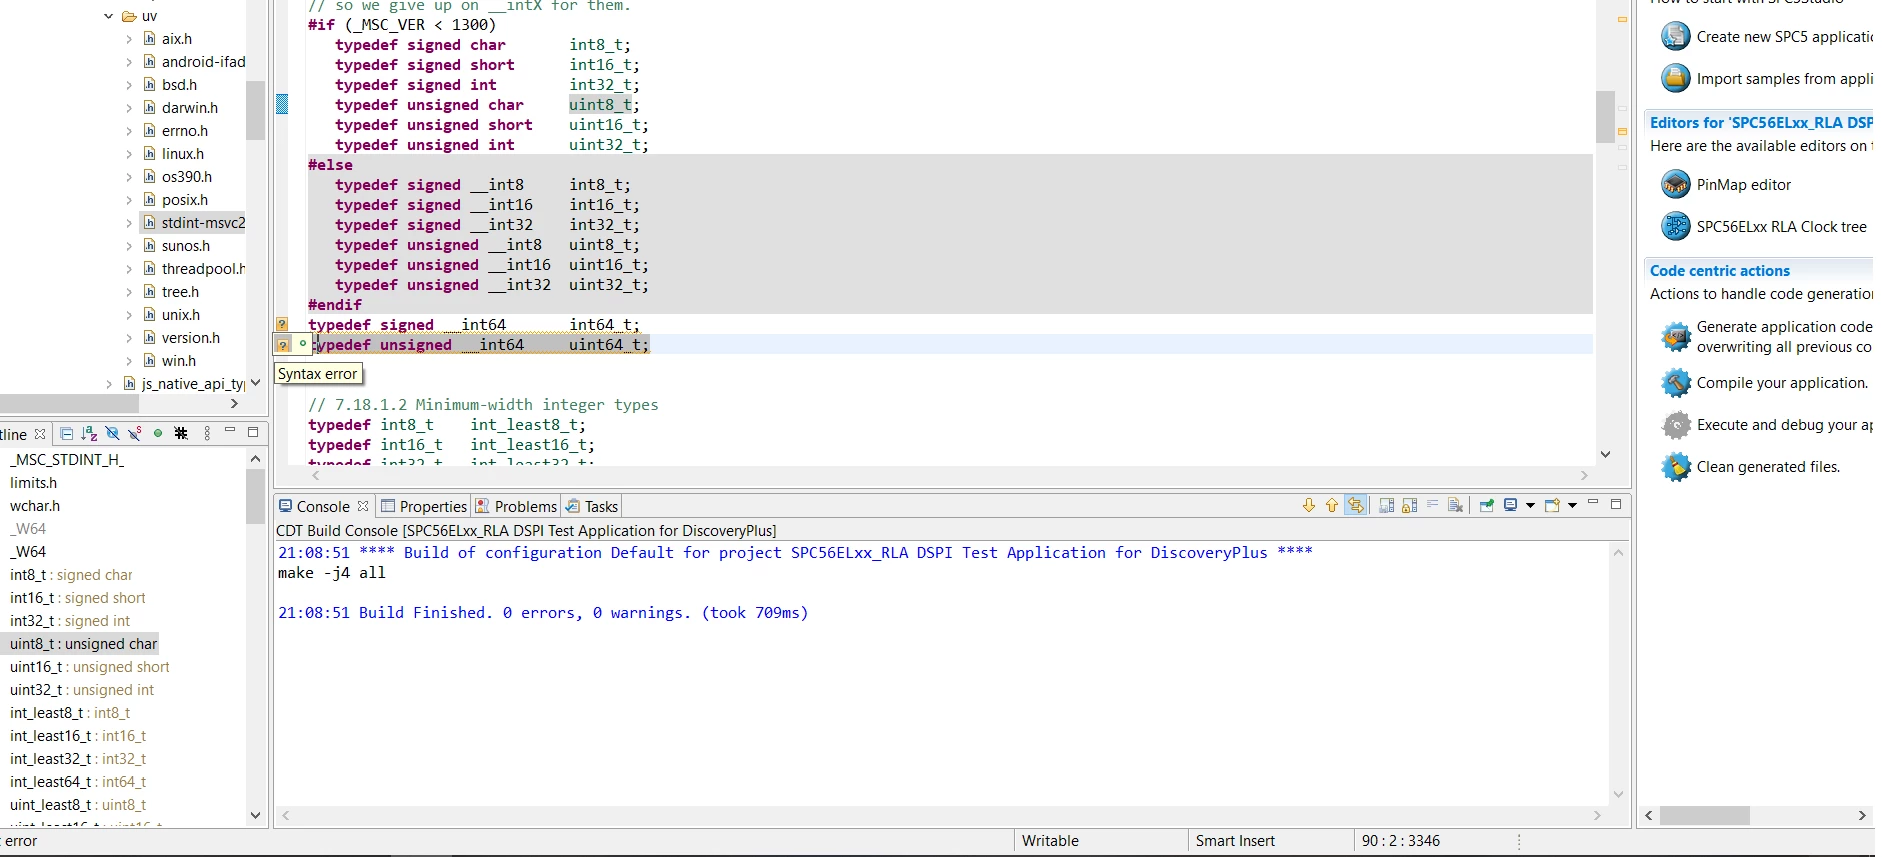Viewport: 1900px width, 857px height.
Task: Click Clean generated files link
Action: click(1768, 467)
